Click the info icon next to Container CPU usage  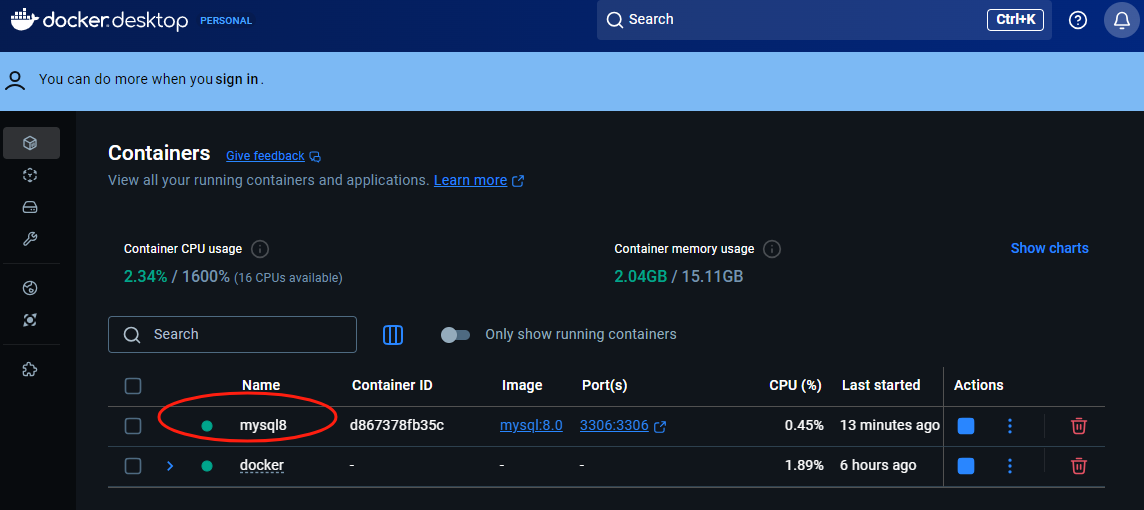pyautogui.click(x=260, y=249)
